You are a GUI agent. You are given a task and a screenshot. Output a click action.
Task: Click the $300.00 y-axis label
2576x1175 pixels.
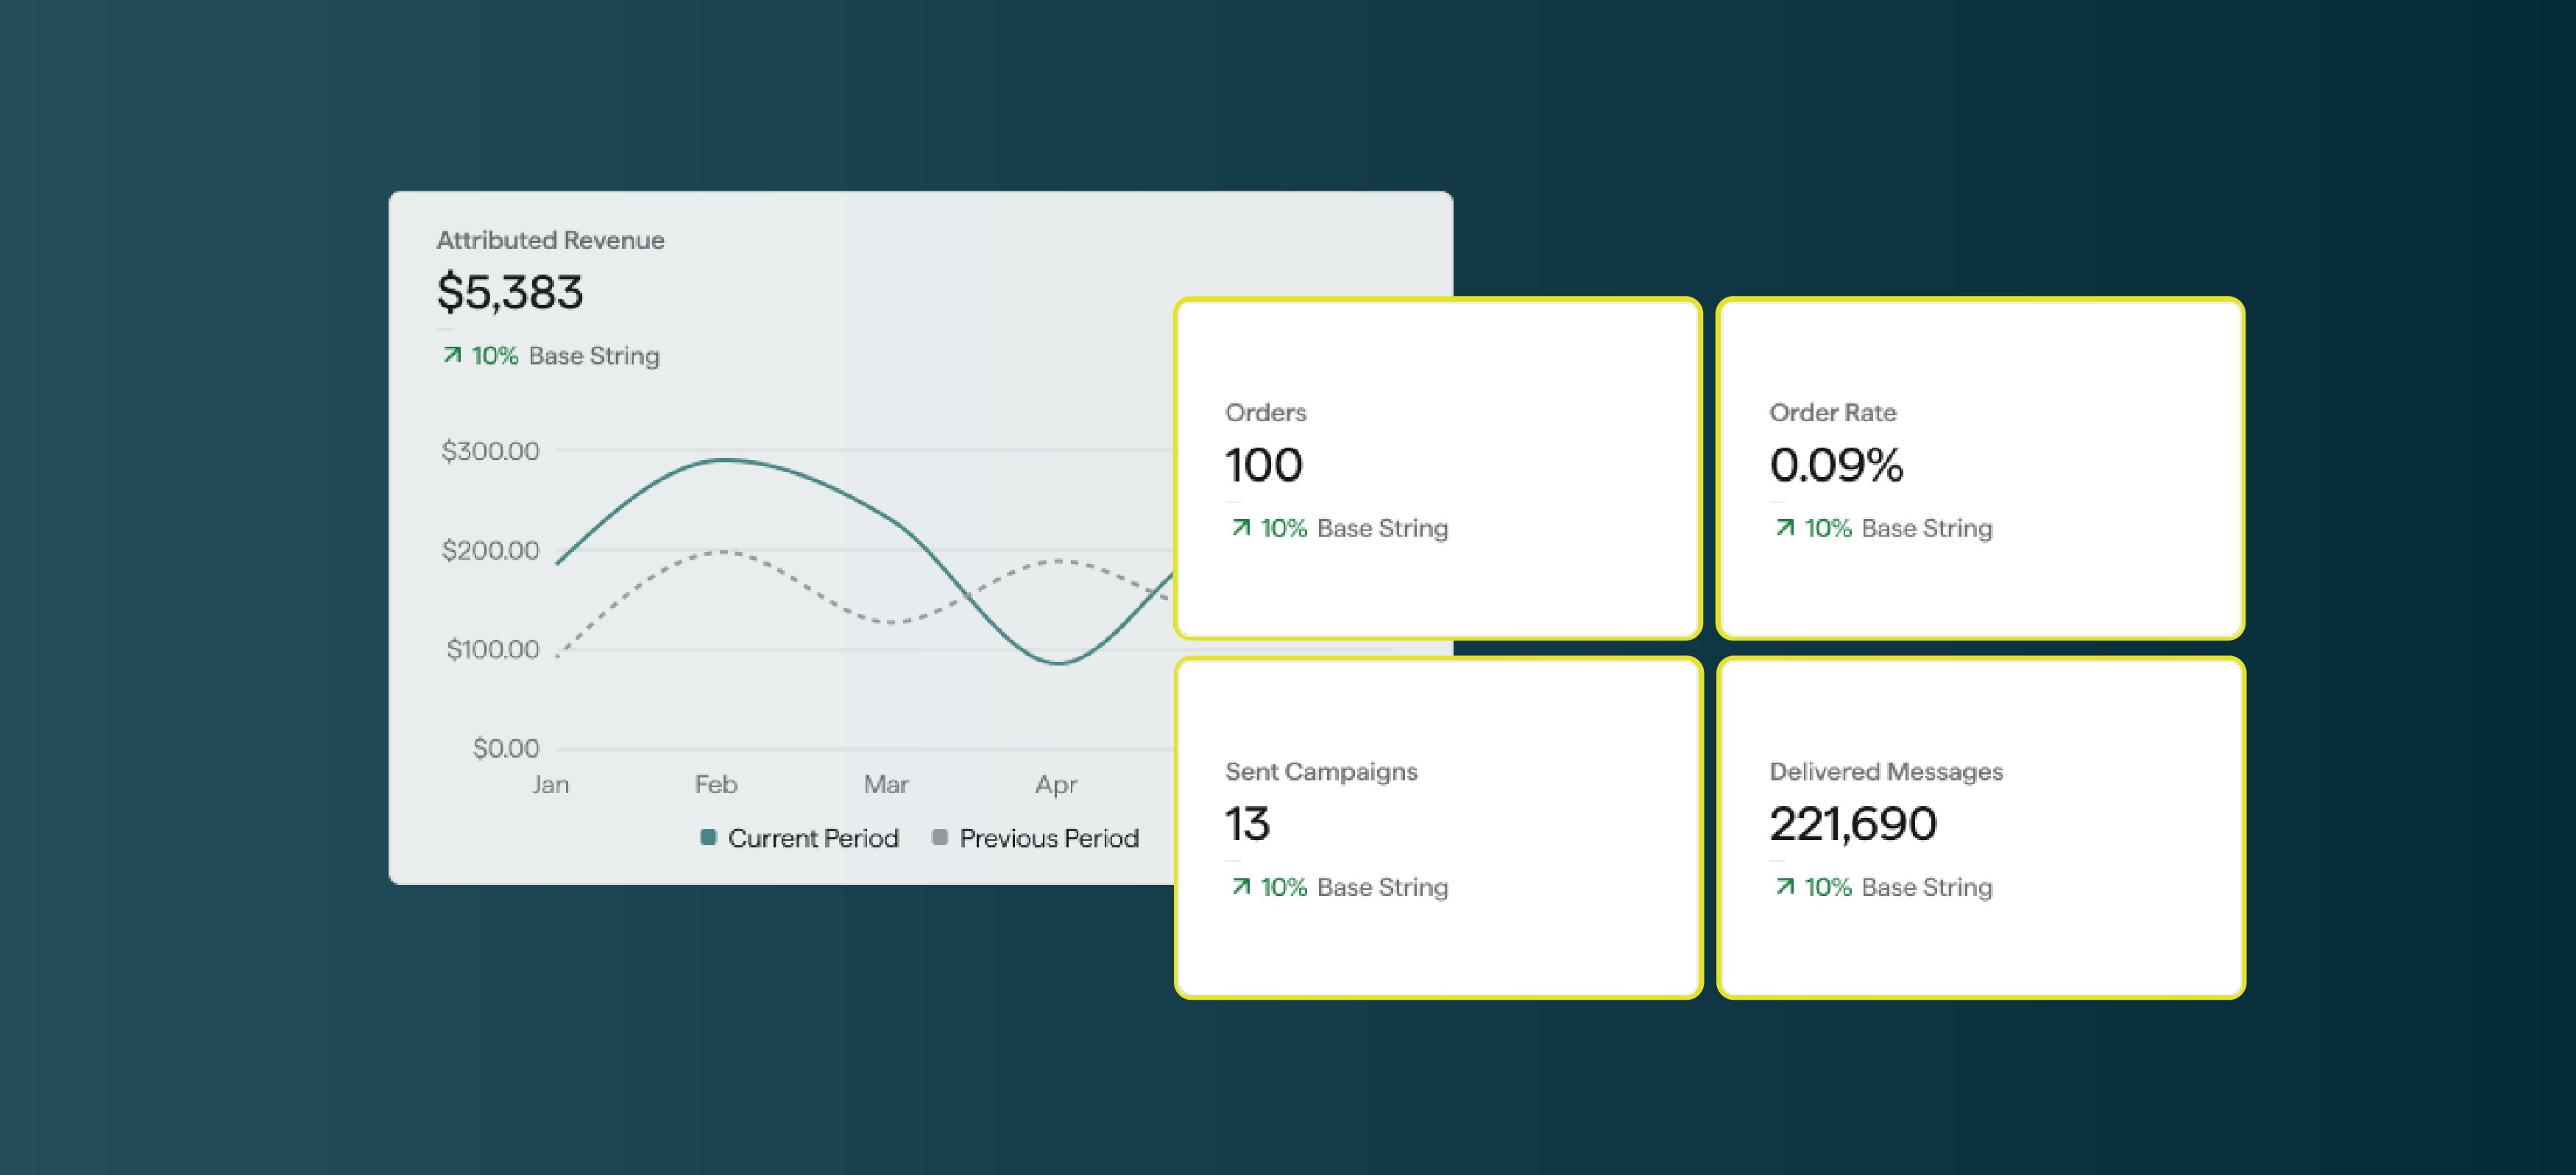point(490,451)
